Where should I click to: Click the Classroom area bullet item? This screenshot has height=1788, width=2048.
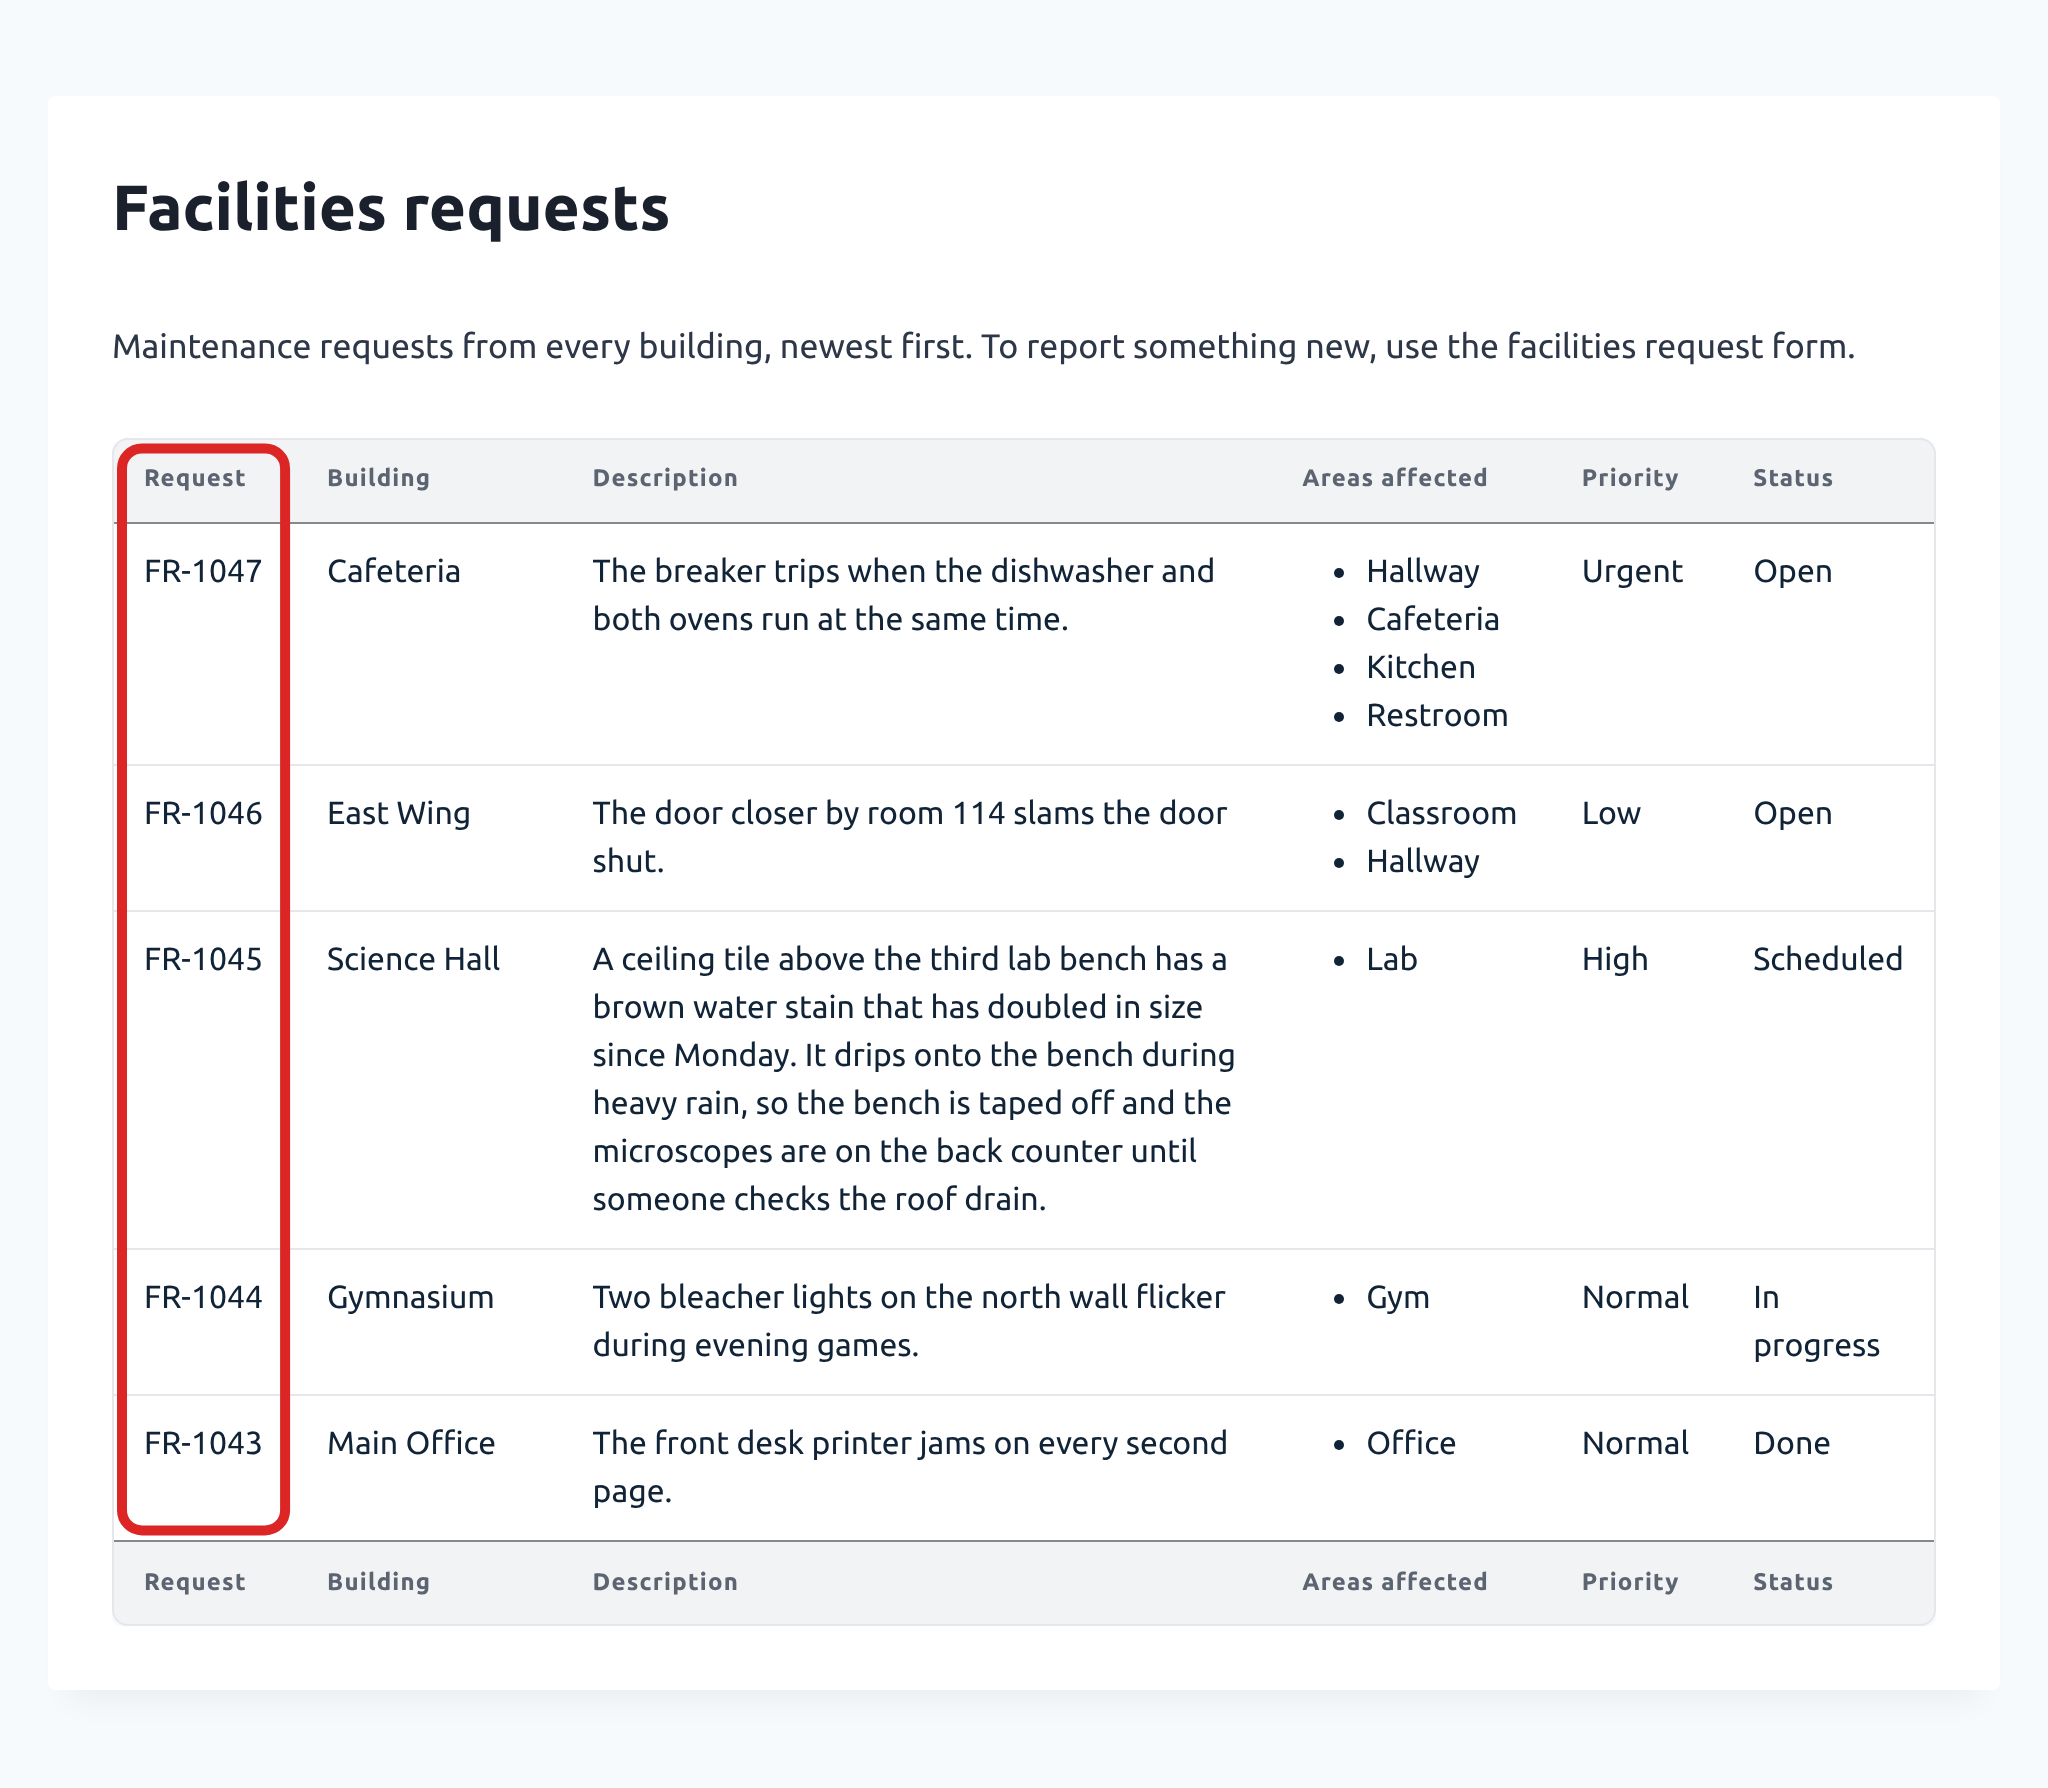(1441, 813)
